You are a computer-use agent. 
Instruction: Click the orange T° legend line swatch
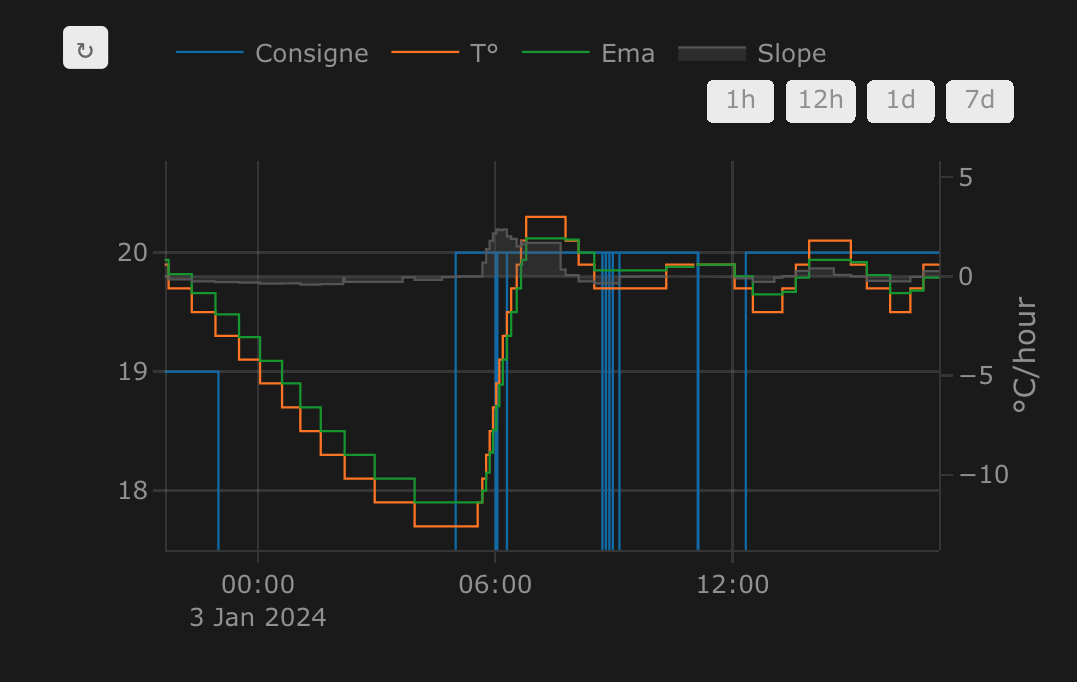[425, 54]
